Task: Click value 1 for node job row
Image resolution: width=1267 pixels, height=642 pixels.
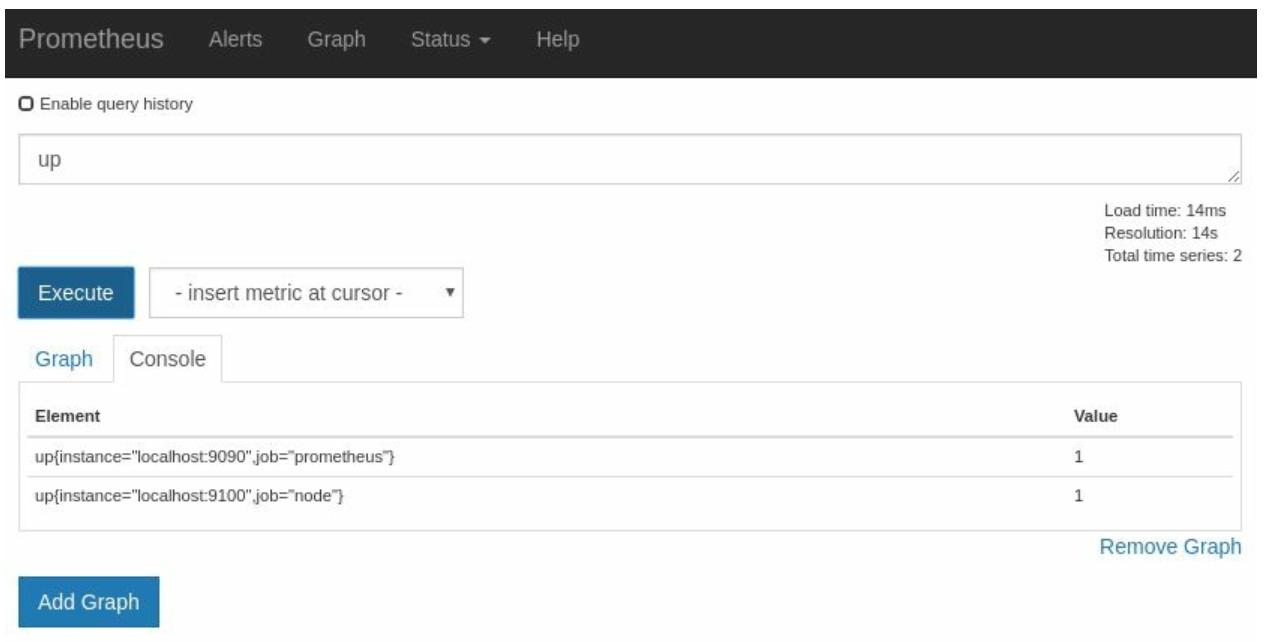Action: [x=1079, y=495]
